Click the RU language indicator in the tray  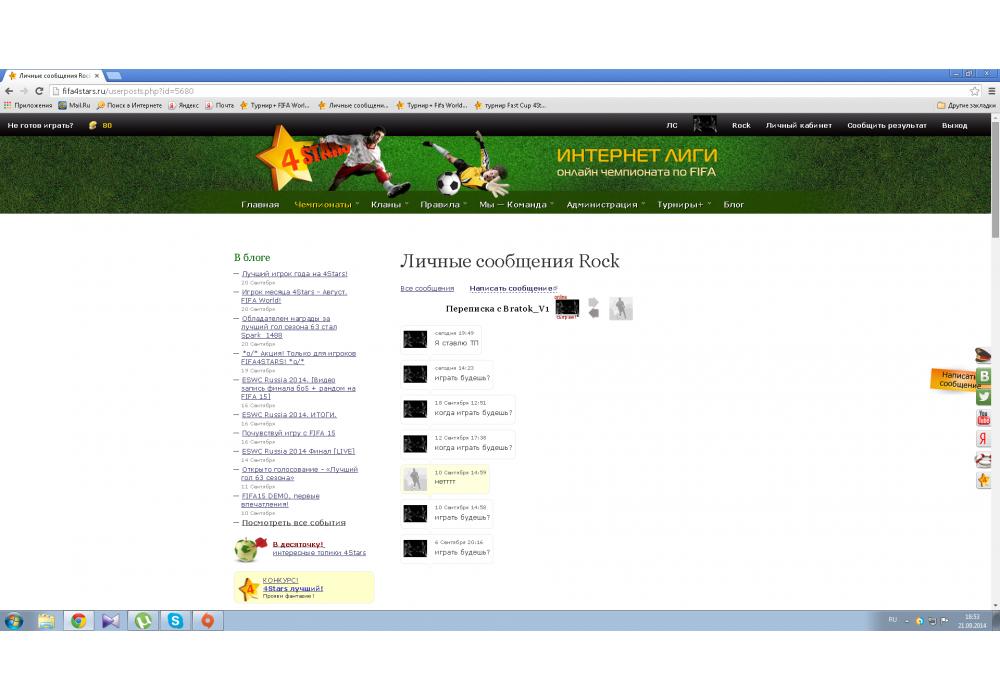click(x=893, y=620)
